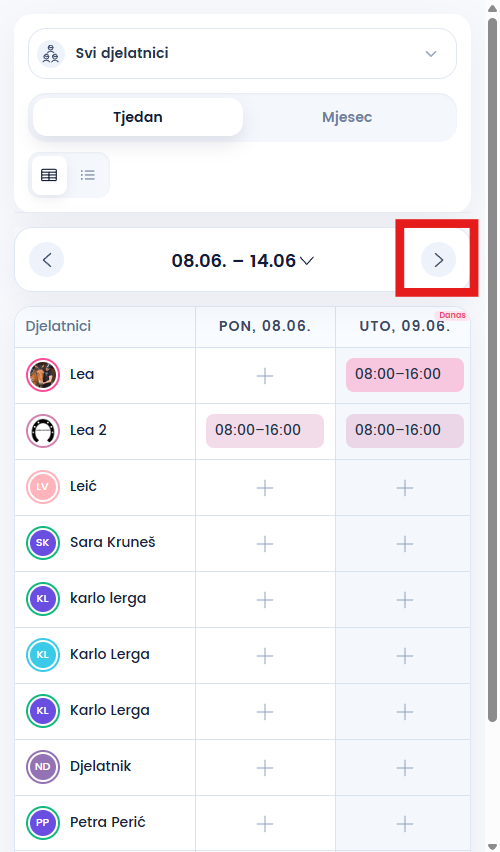Viewport: 500px width, 852px height.
Task: Open the Svi djelatnici employee dropdown
Action: 242,54
